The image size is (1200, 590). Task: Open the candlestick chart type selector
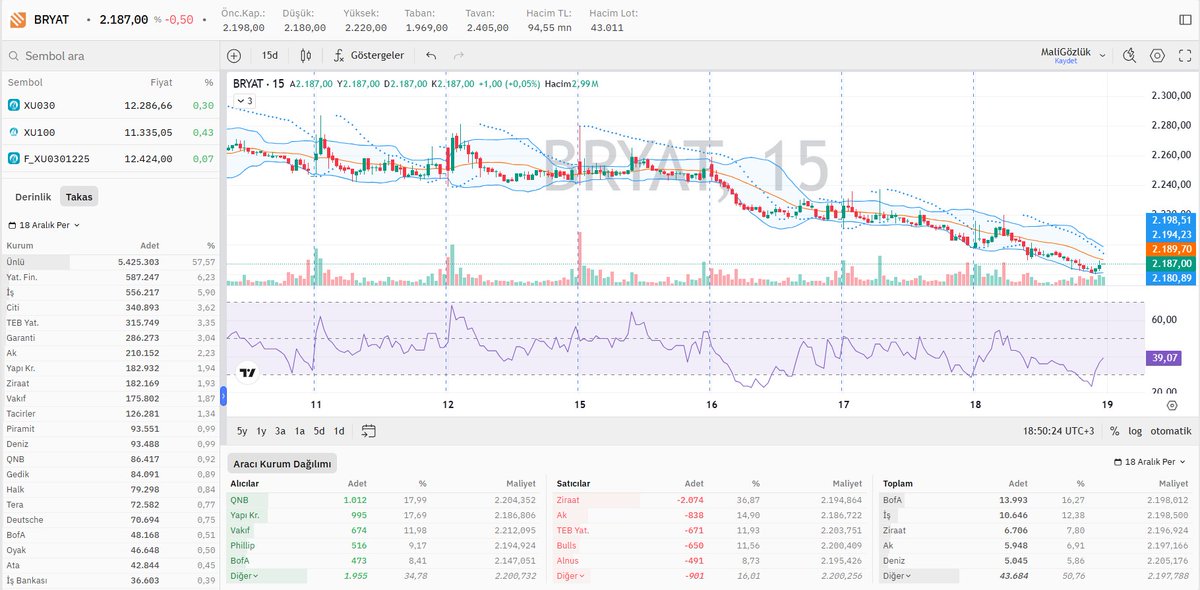pyautogui.click(x=306, y=56)
